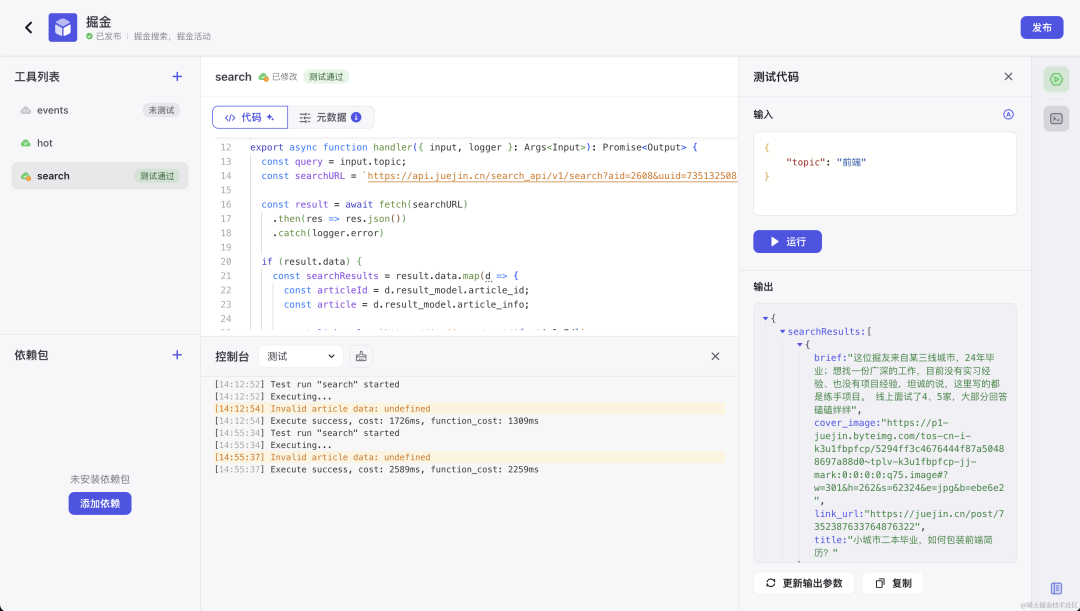Click 更新输出参数 button
This screenshot has height=611, width=1080.
click(804, 583)
